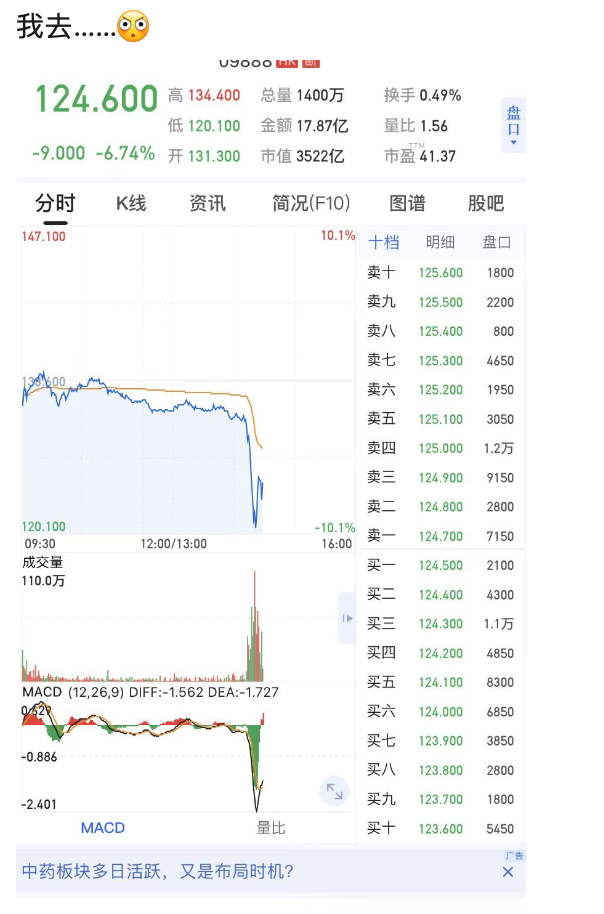Image resolution: width=604 pixels, height=914 pixels.
Task: Open the 中药板块多日活跃 ad link
Action: click(x=158, y=872)
